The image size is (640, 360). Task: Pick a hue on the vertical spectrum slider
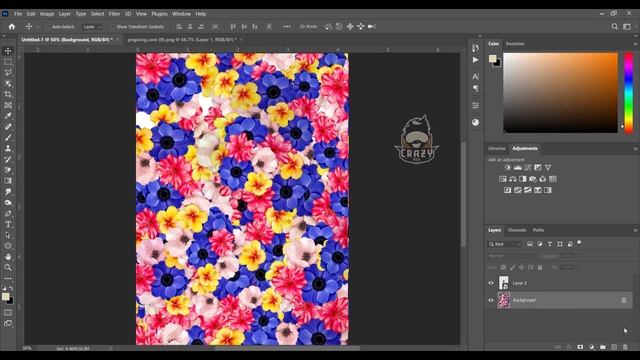629,93
